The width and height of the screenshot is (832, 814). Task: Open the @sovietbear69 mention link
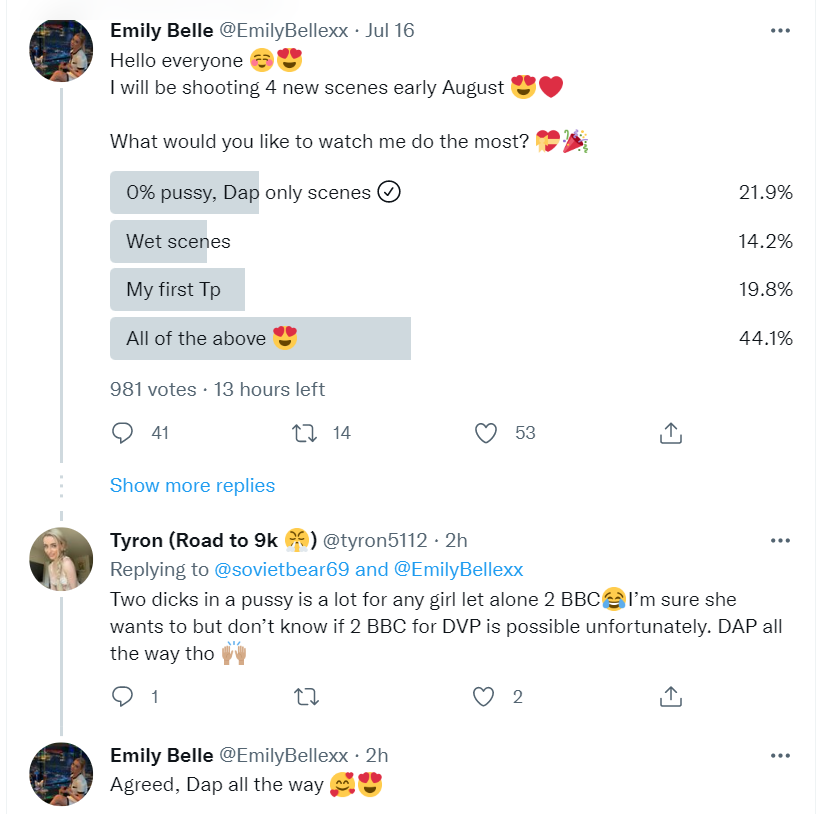click(x=282, y=569)
